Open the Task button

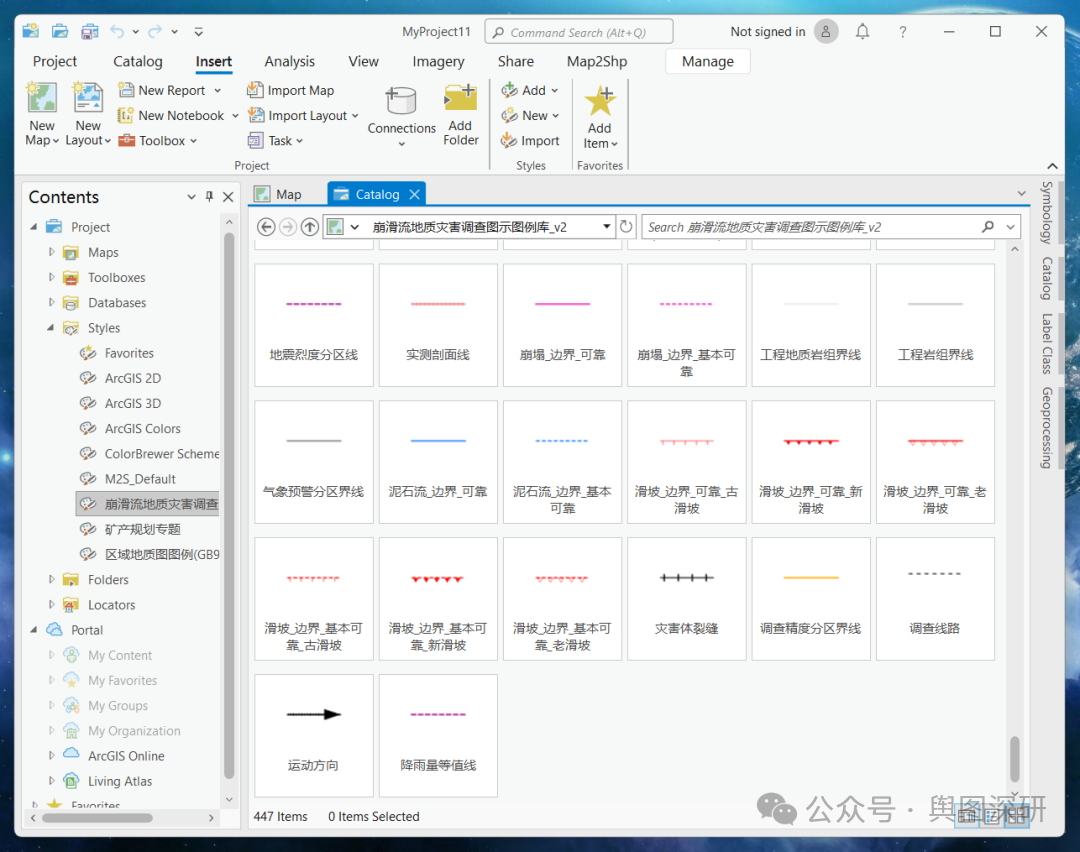click(276, 141)
